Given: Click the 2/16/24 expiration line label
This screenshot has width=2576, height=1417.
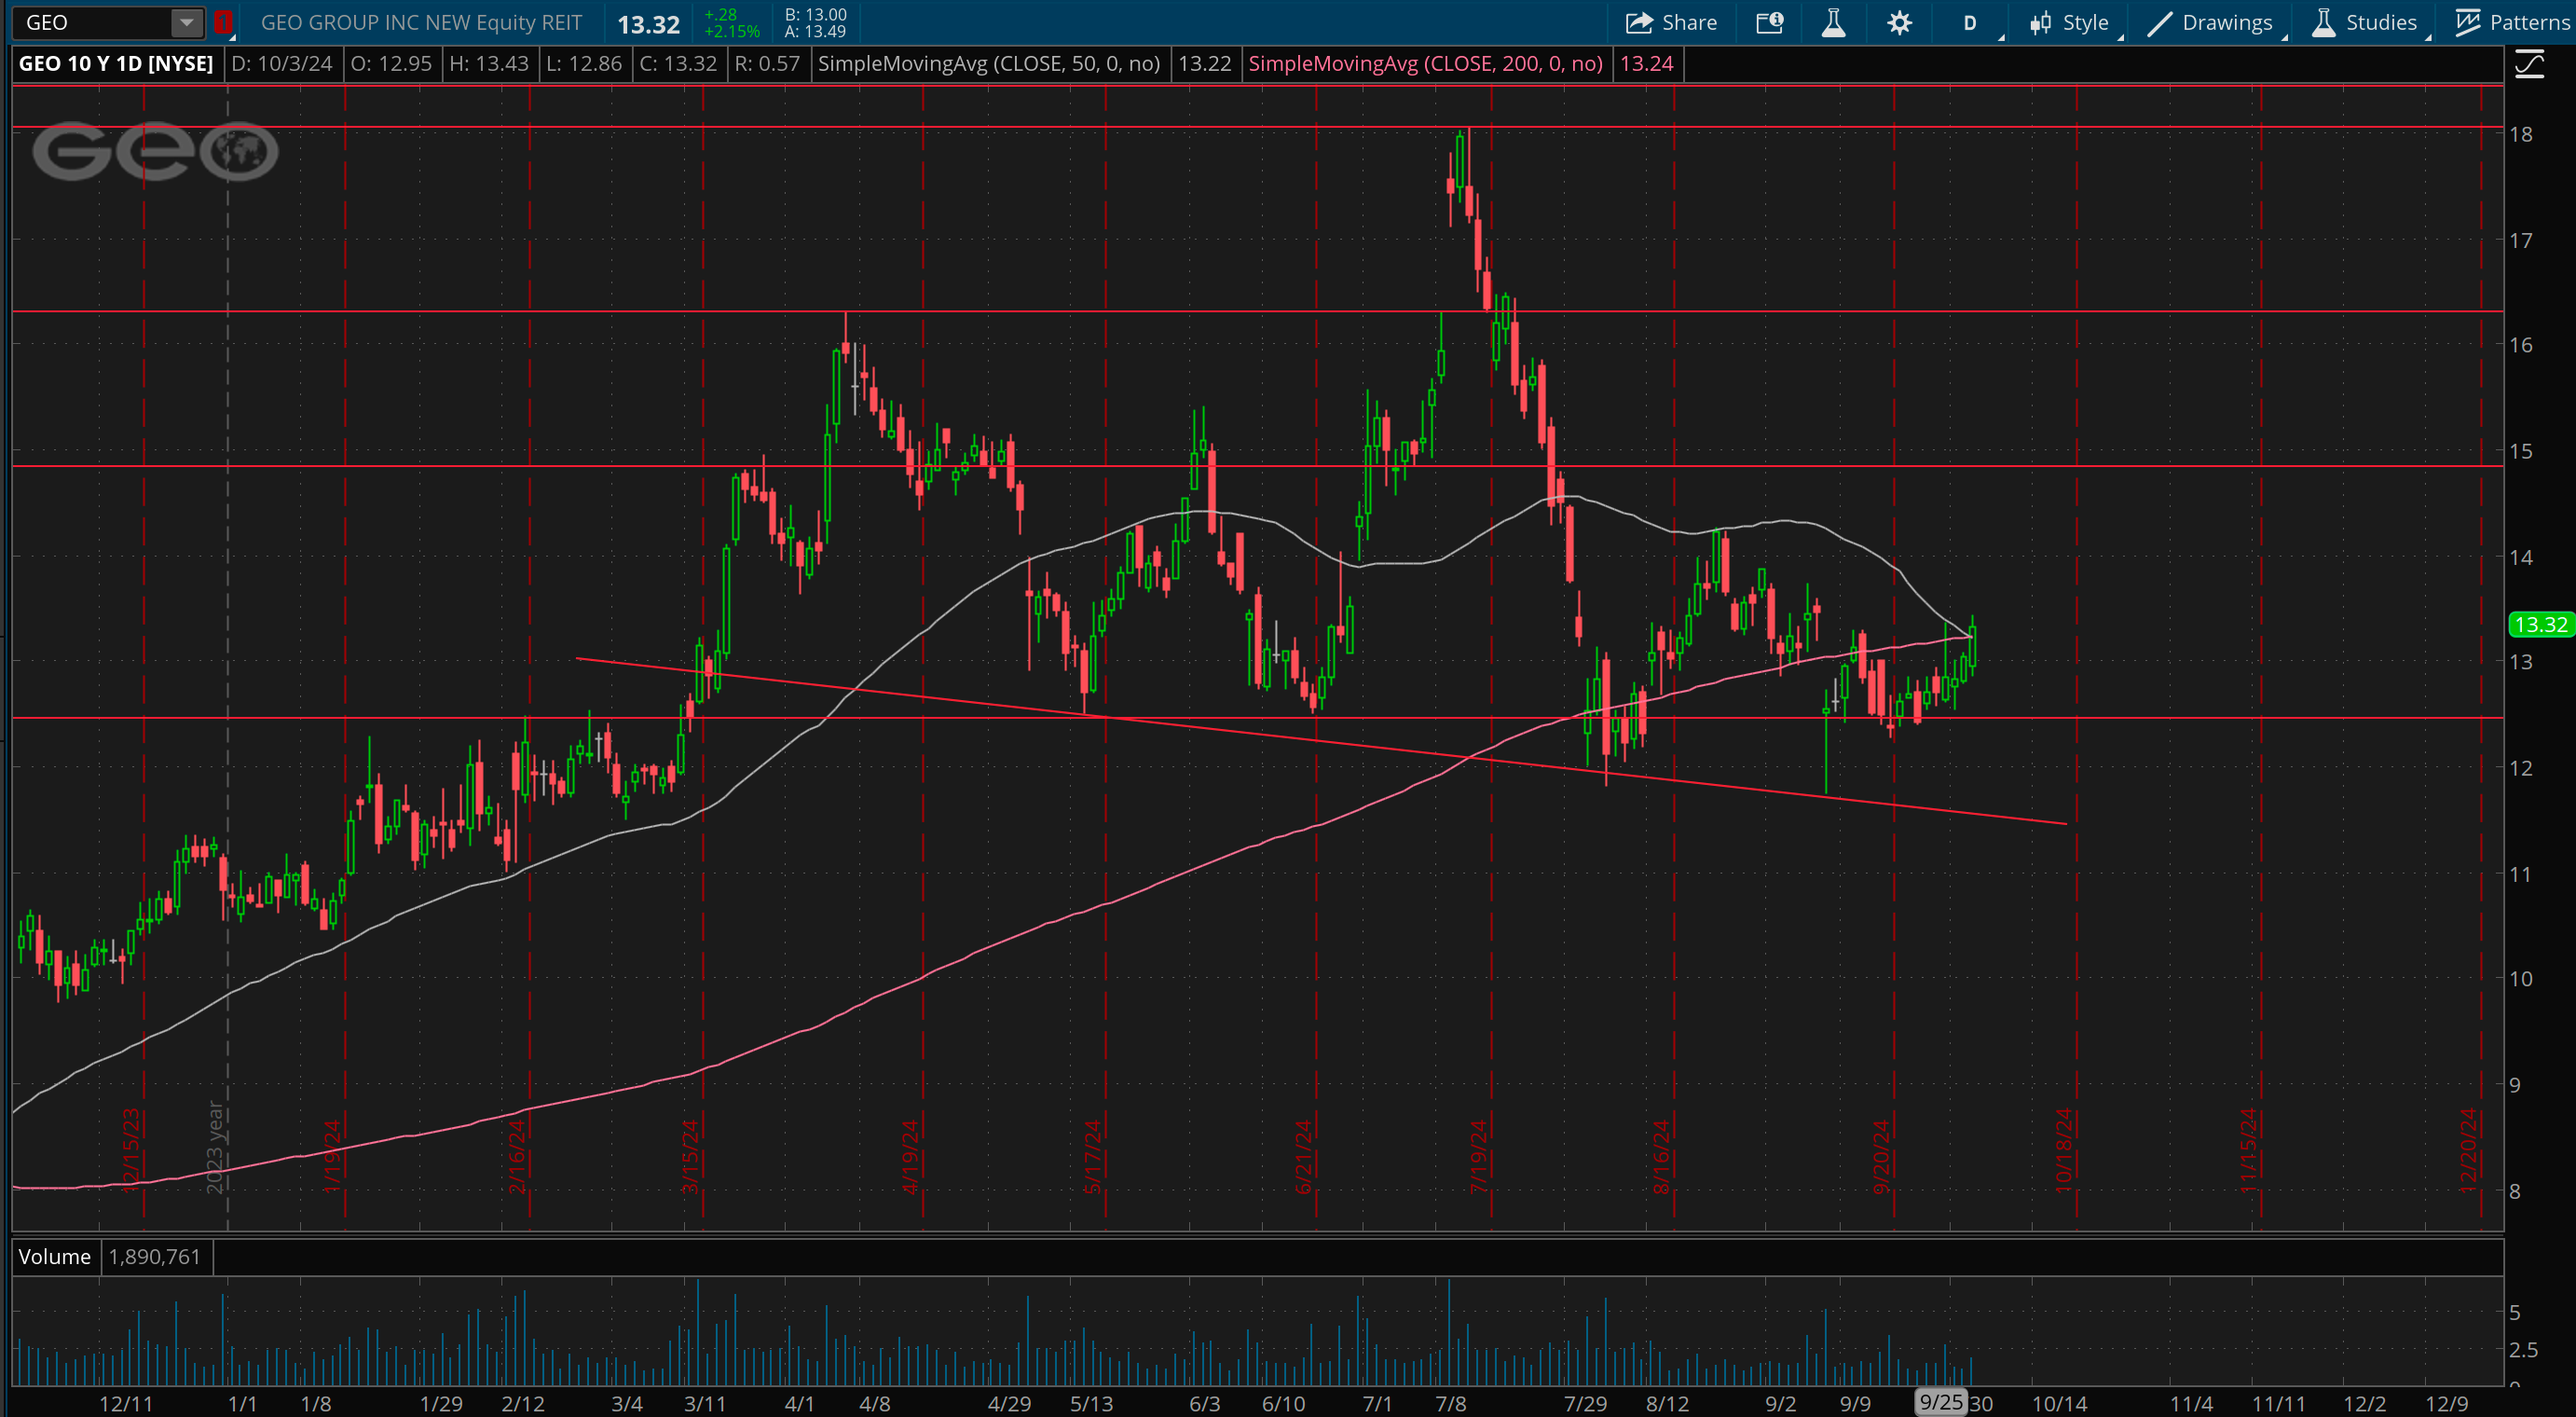Looking at the screenshot, I should [x=517, y=1156].
